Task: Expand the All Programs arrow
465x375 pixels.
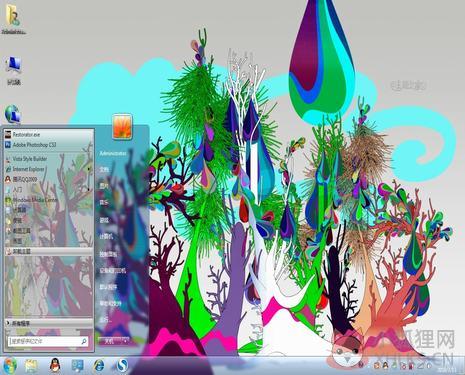Action: pyautogui.click(x=8, y=323)
